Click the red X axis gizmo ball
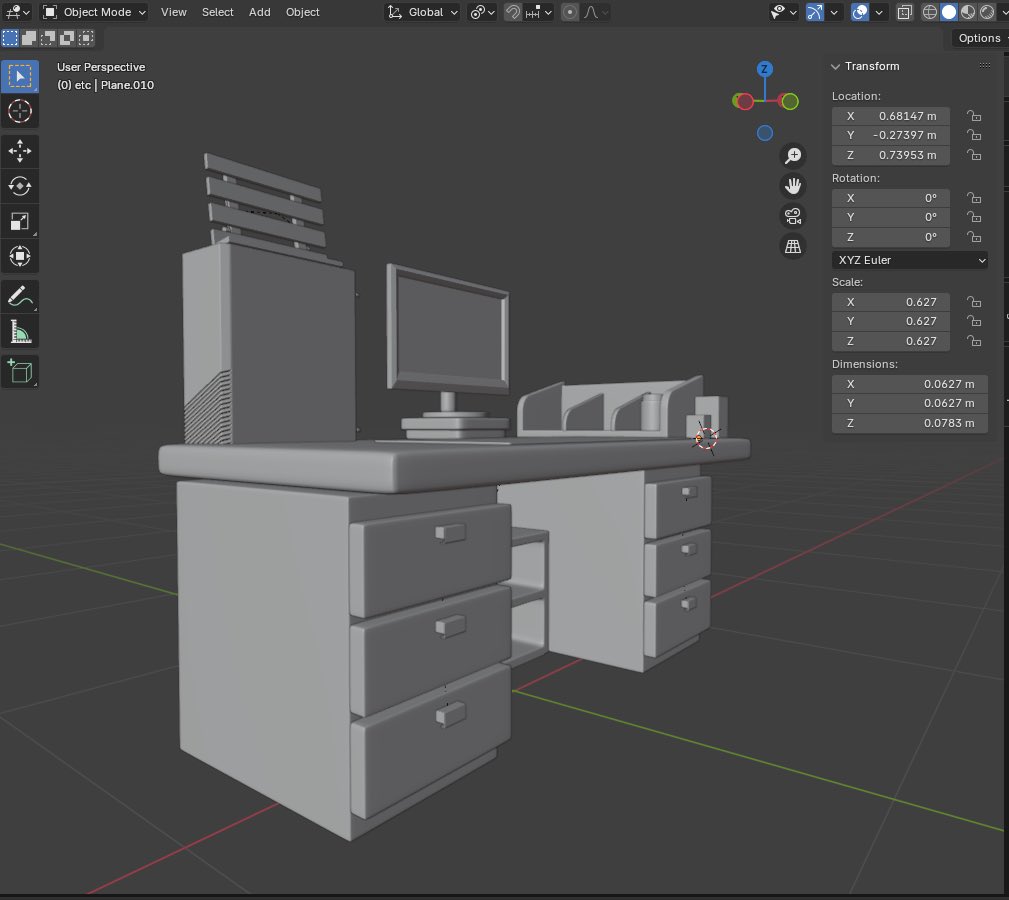 pyautogui.click(x=745, y=101)
